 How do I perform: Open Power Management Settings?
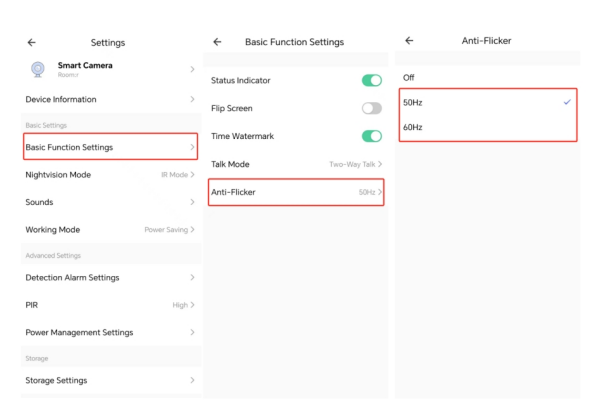pos(109,332)
